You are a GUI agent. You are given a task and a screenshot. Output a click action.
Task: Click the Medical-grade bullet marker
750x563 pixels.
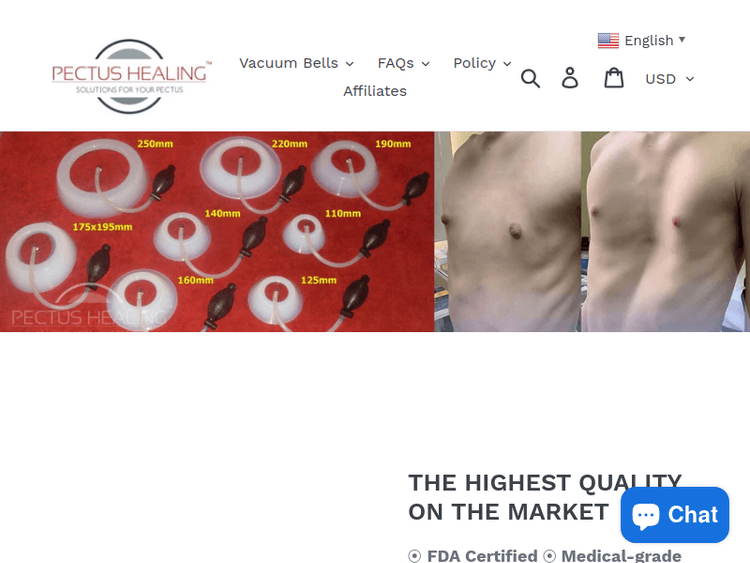[x=550, y=556]
